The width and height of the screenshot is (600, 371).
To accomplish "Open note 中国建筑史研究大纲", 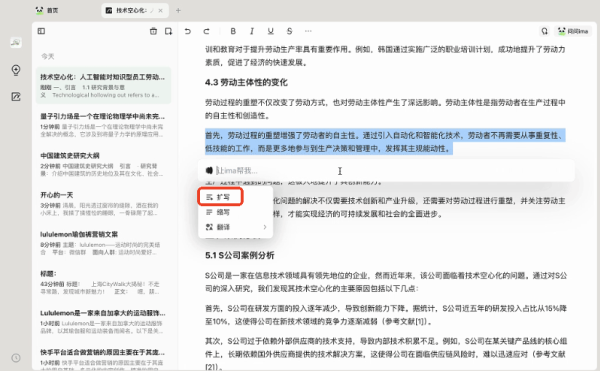I will [103, 164].
